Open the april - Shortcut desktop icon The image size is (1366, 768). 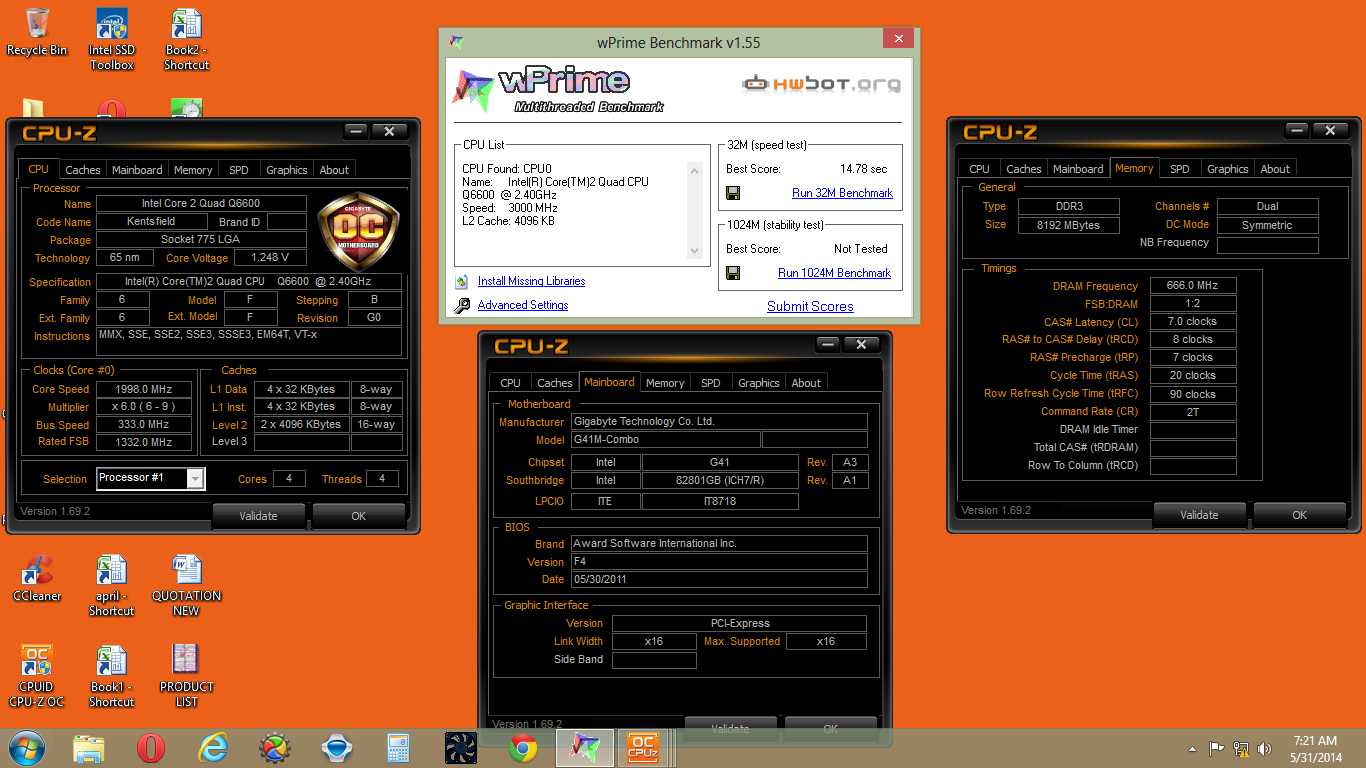(x=112, y=586)
